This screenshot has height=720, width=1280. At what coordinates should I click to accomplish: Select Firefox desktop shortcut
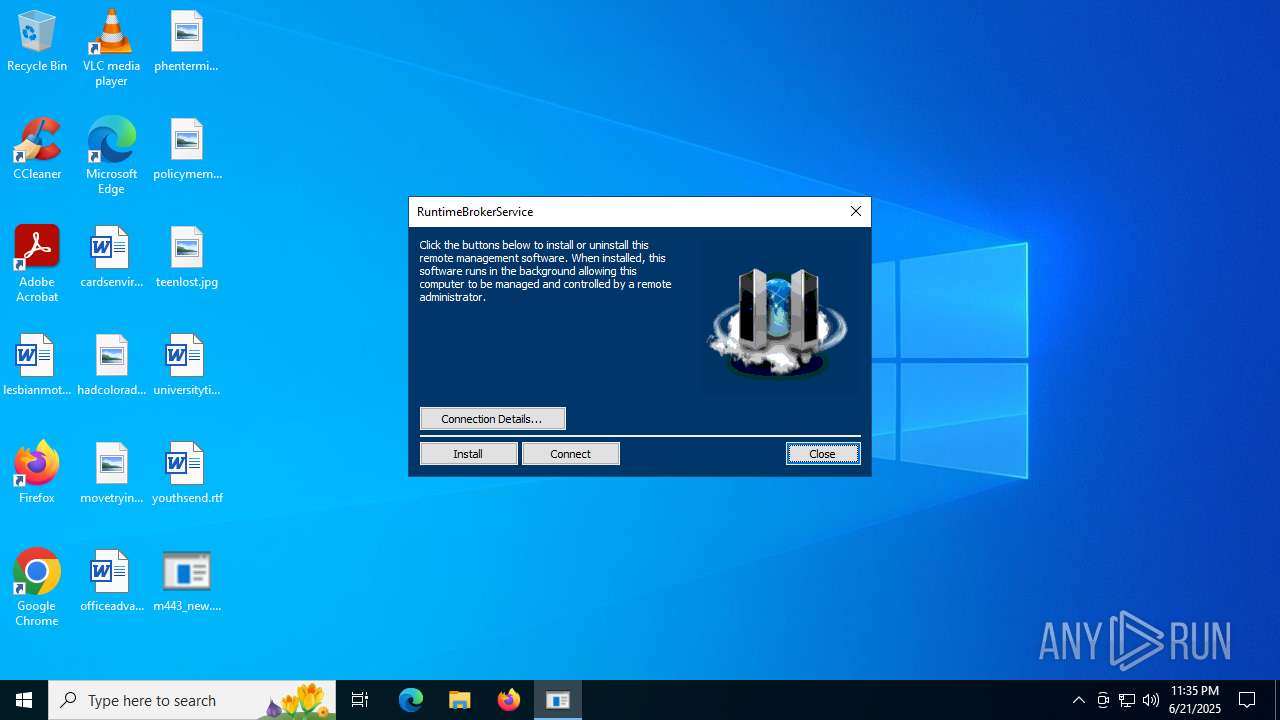(x=37, y=473)
